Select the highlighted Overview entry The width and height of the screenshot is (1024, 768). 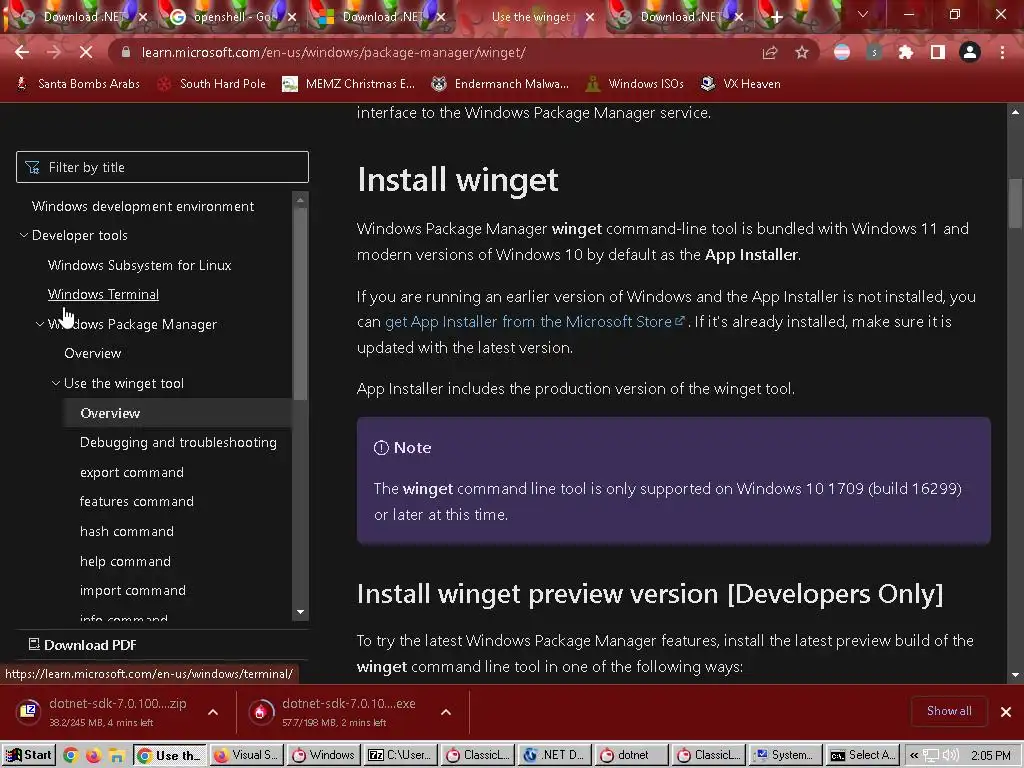pos(110,413)
